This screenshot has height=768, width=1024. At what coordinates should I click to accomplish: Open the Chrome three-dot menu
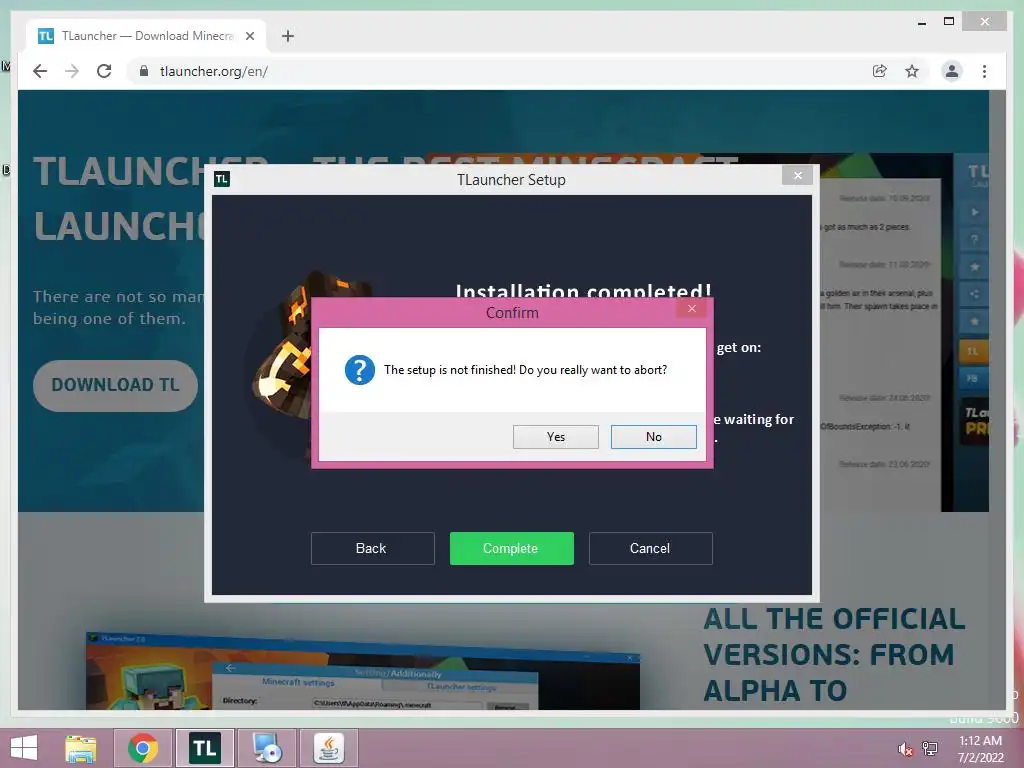coord(984,71)
